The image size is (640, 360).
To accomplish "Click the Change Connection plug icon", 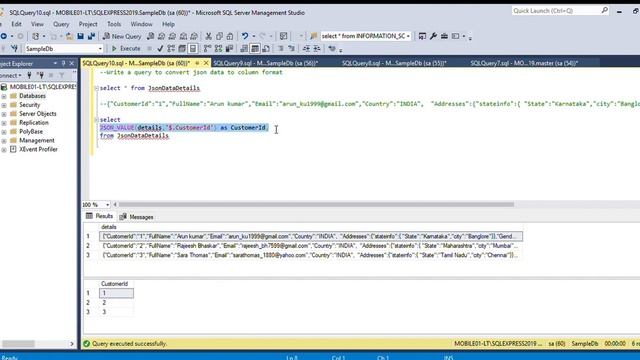I will click(15, 49).
